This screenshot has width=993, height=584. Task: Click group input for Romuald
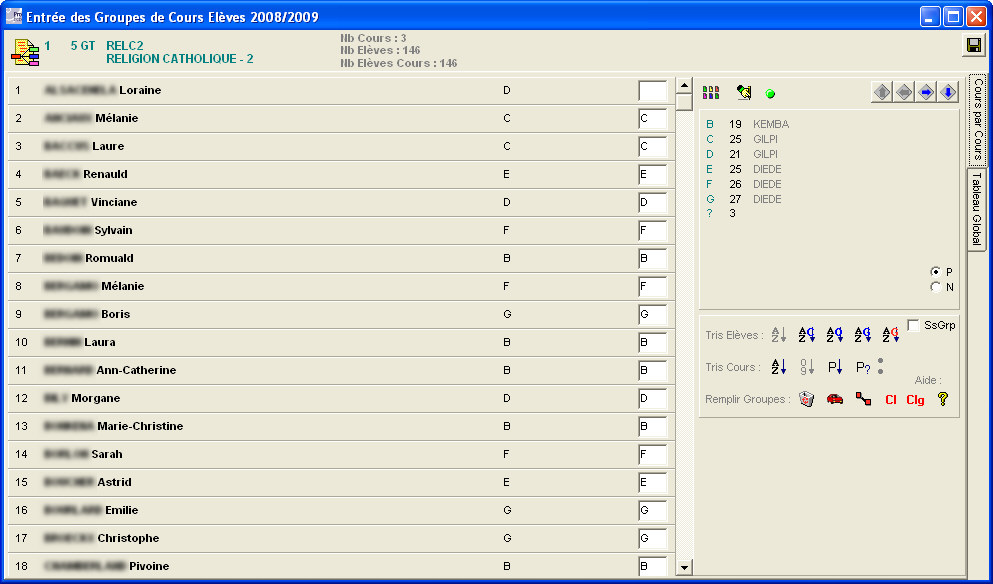click(x=652, y=258)
